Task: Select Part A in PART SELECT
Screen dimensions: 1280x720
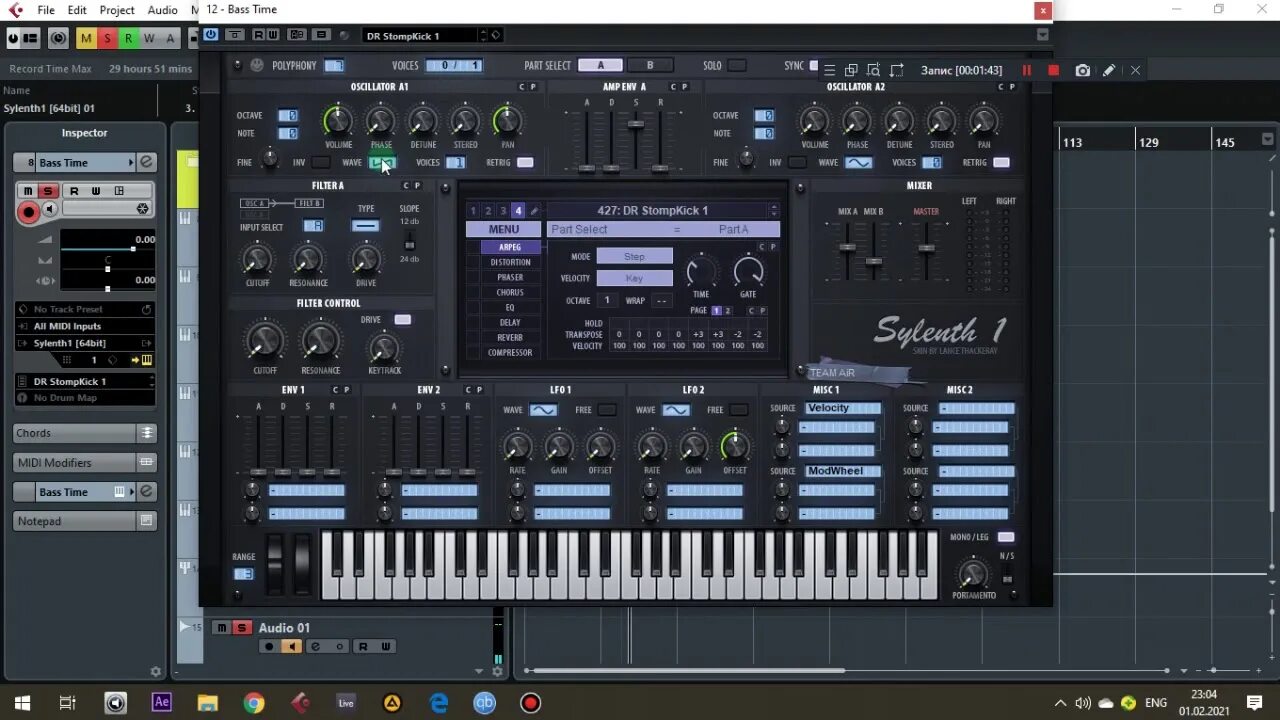Action: (x=600, y=65)
